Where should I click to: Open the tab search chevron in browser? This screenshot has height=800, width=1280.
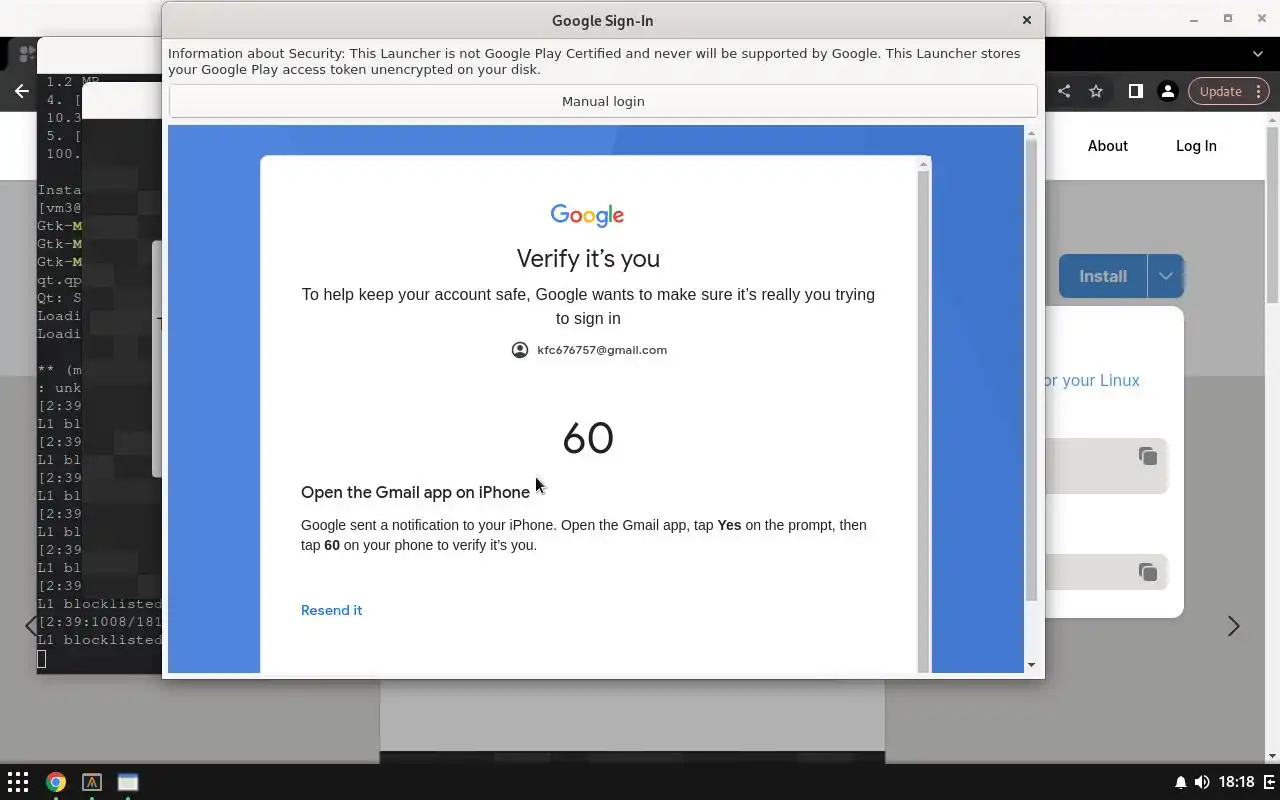(x=1258, y=54)
